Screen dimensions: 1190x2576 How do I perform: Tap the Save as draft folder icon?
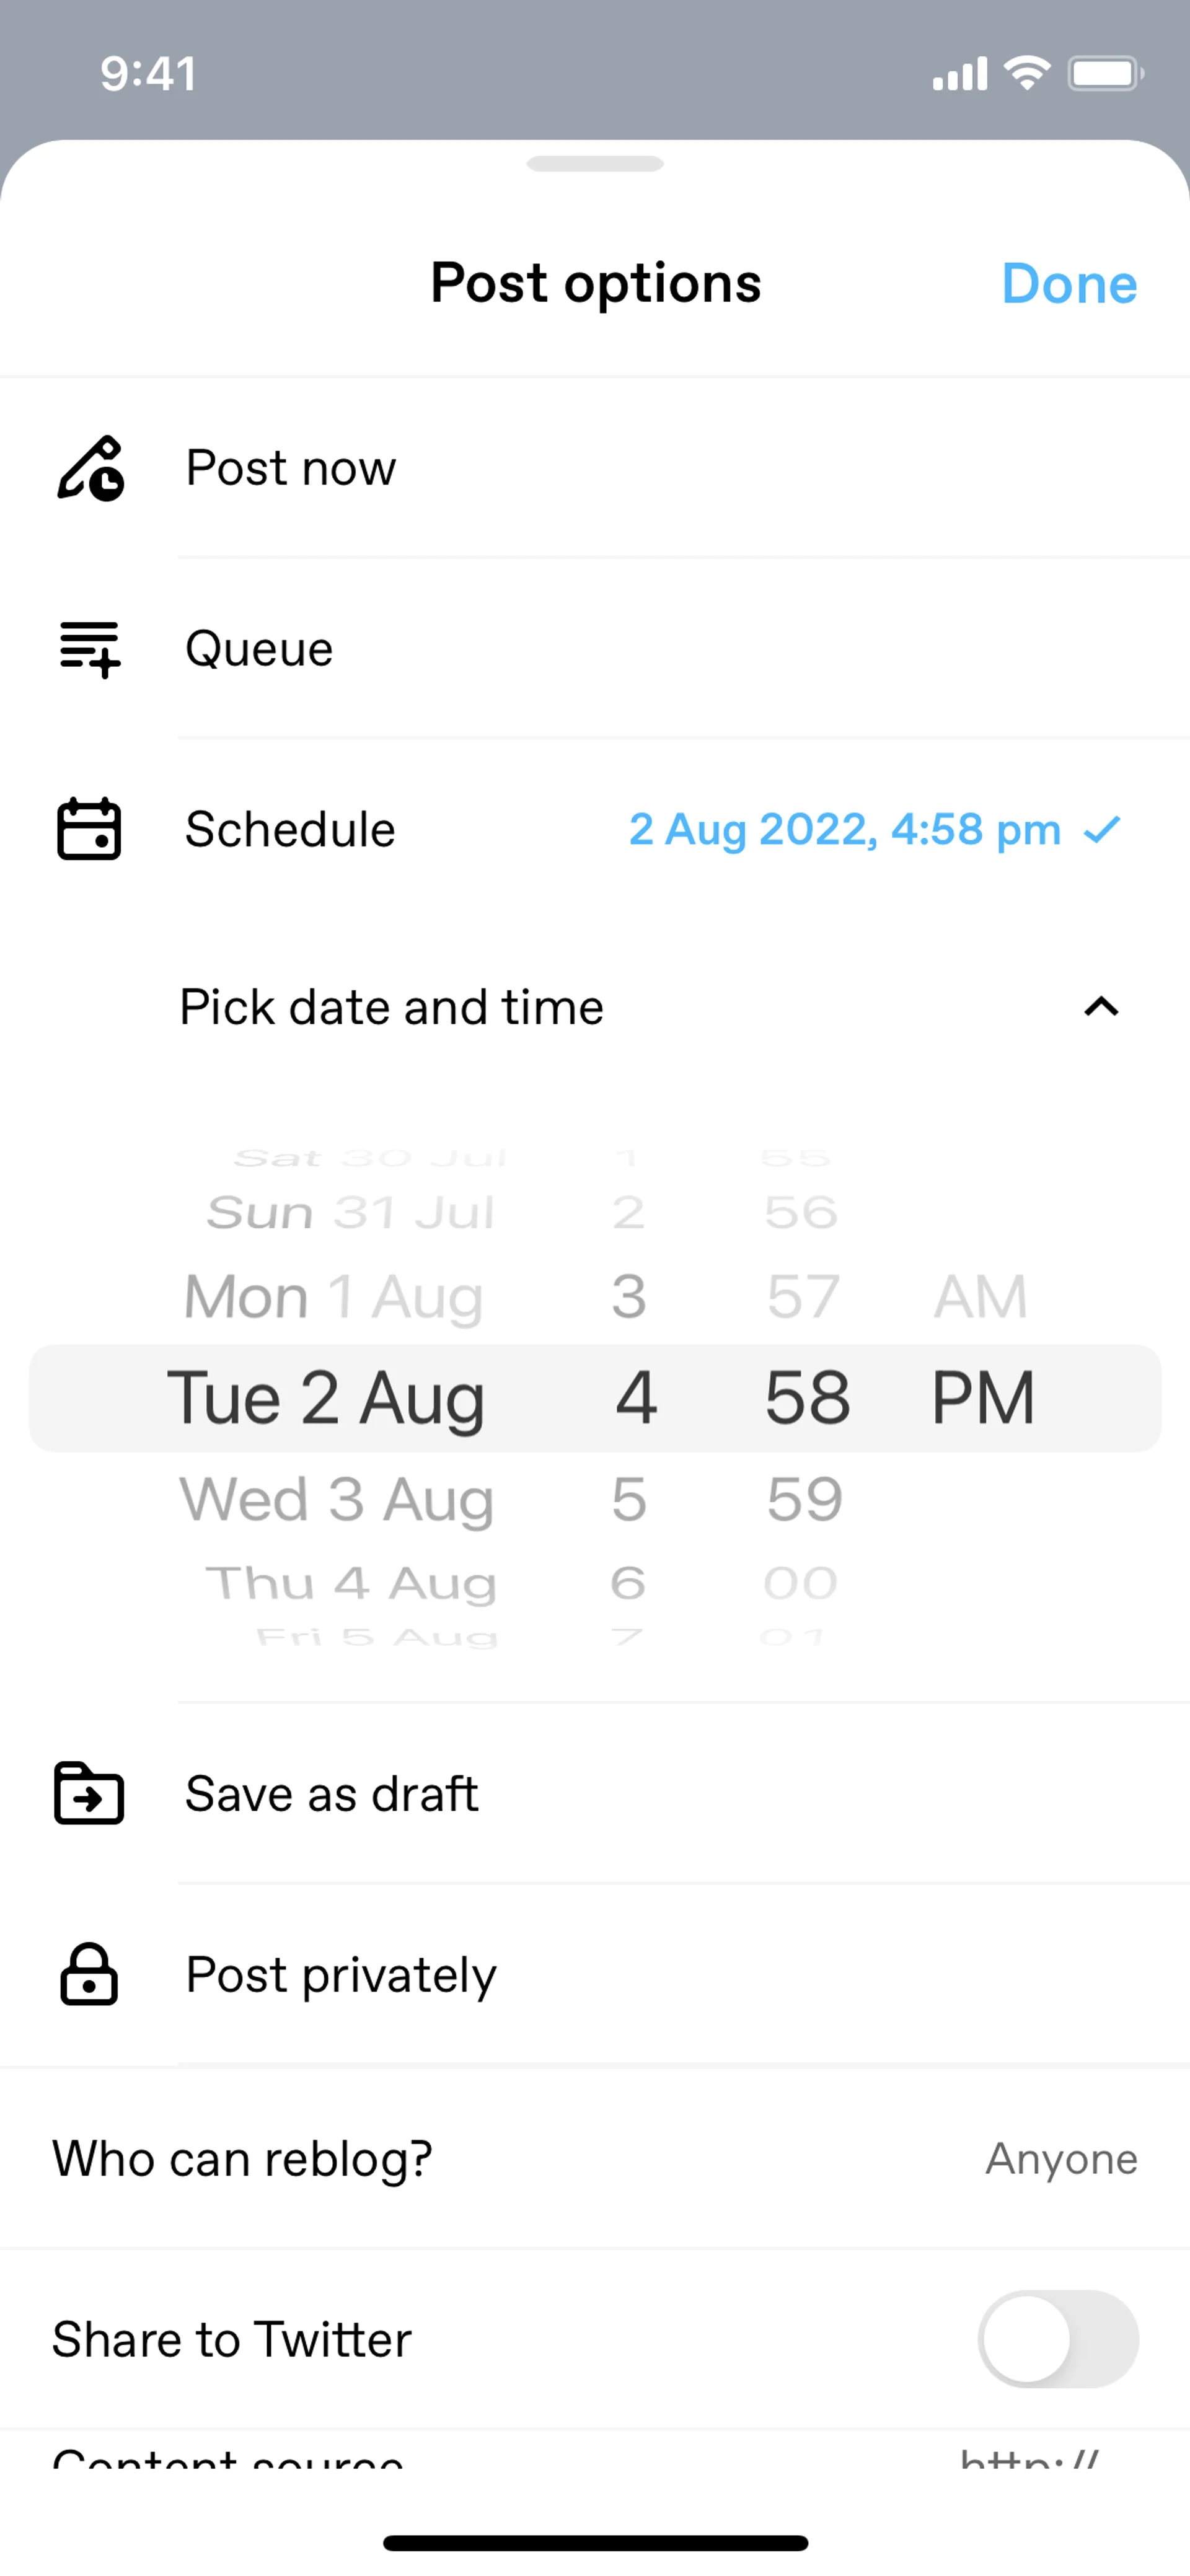(x=89, y=1793)
